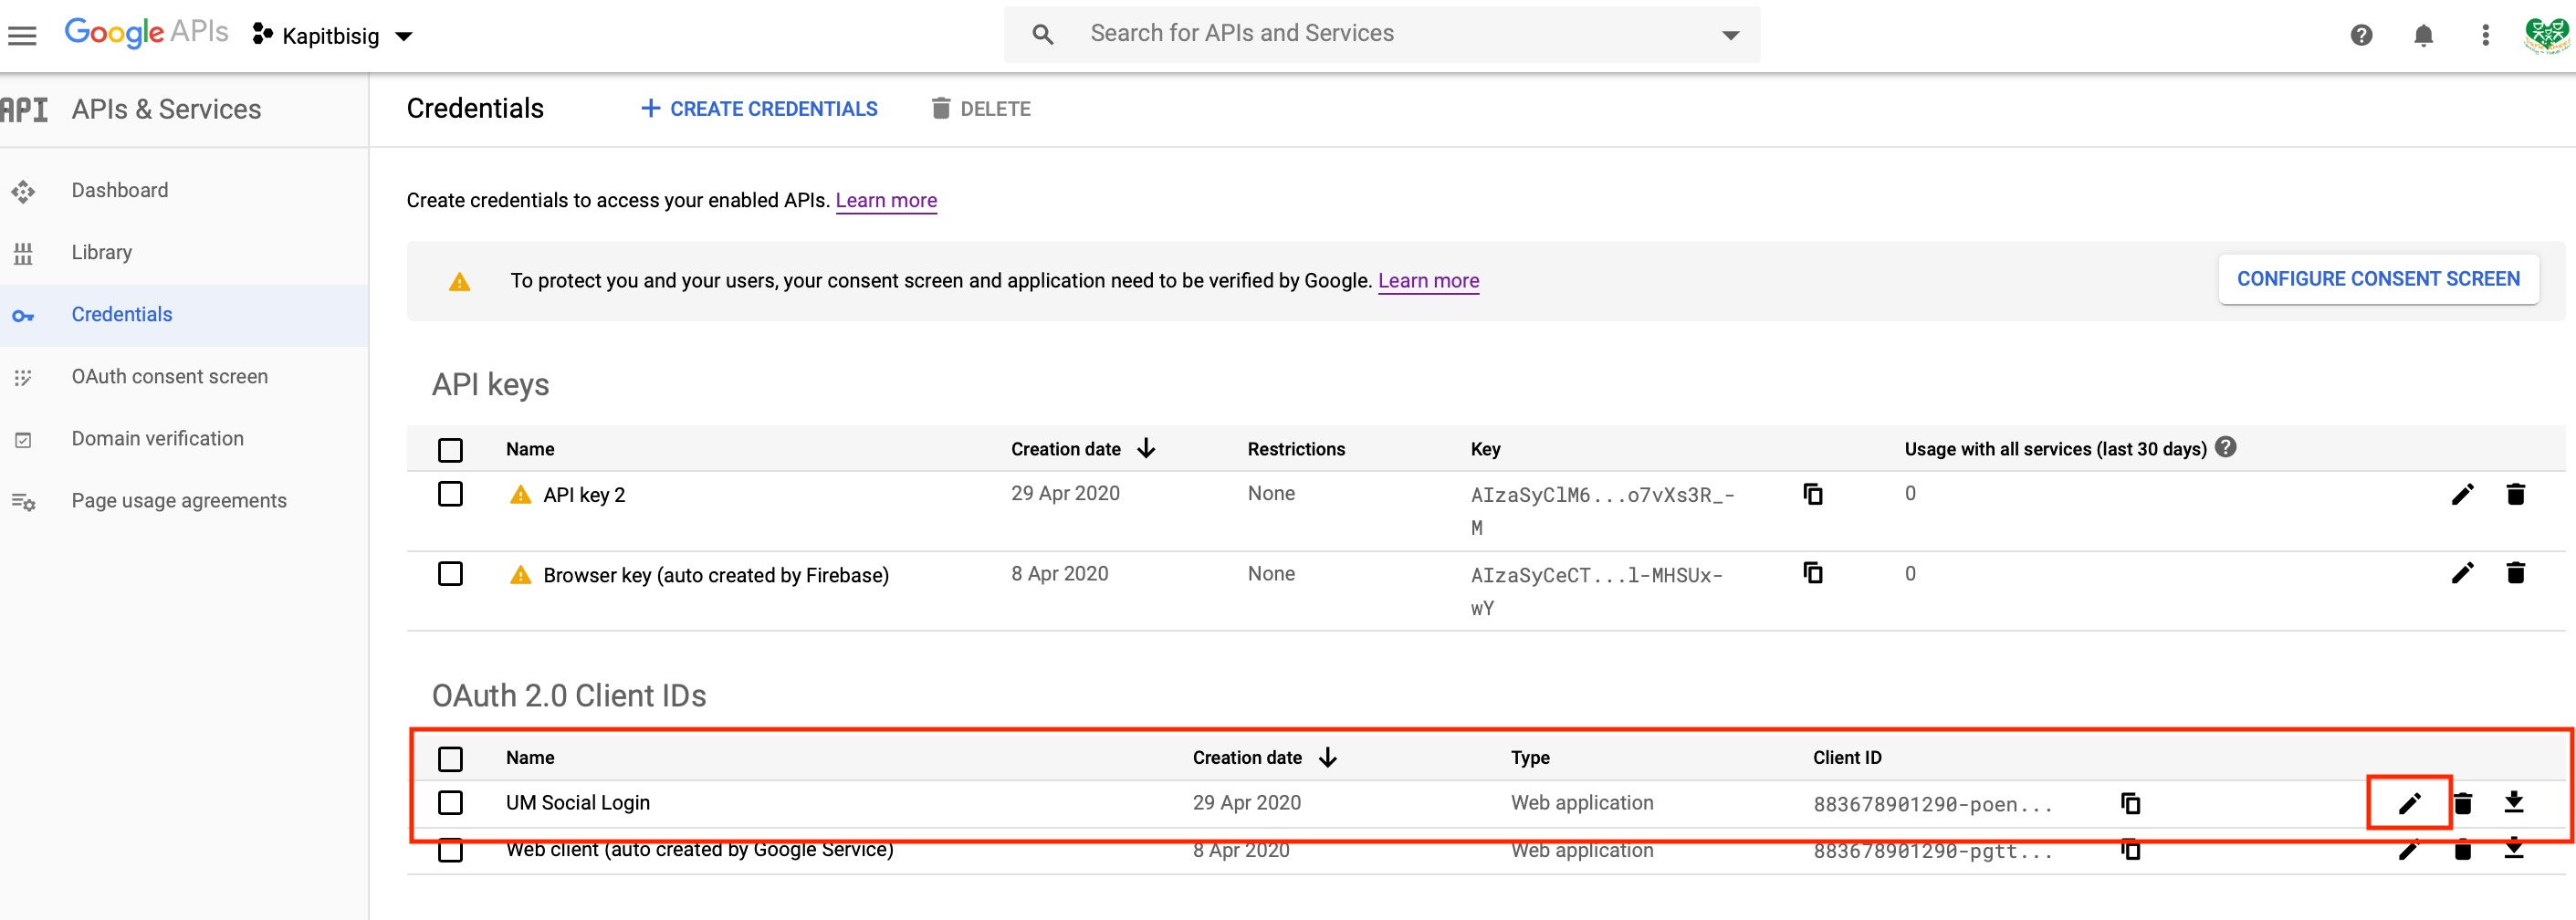Screen dimensions: 2576x920
Task: Open the help question mark icon
Action: coord(2361,36)
